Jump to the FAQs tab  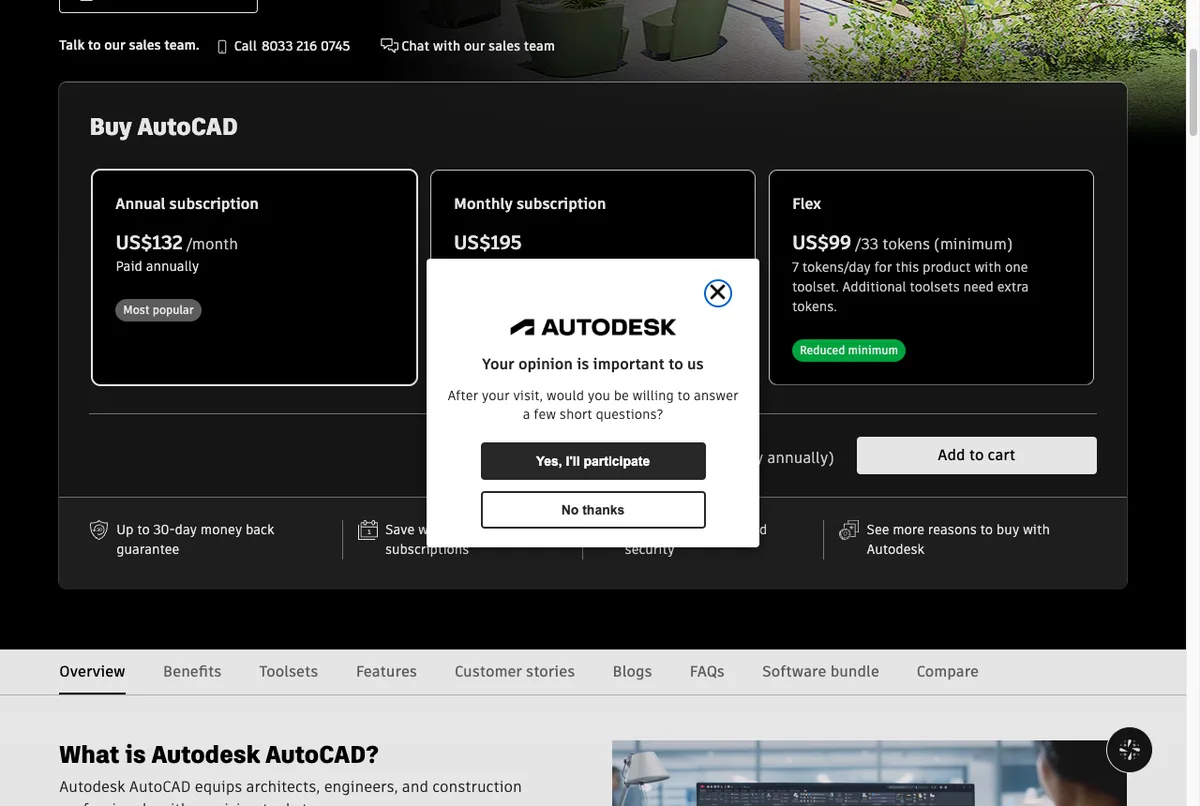coord(707,672)
